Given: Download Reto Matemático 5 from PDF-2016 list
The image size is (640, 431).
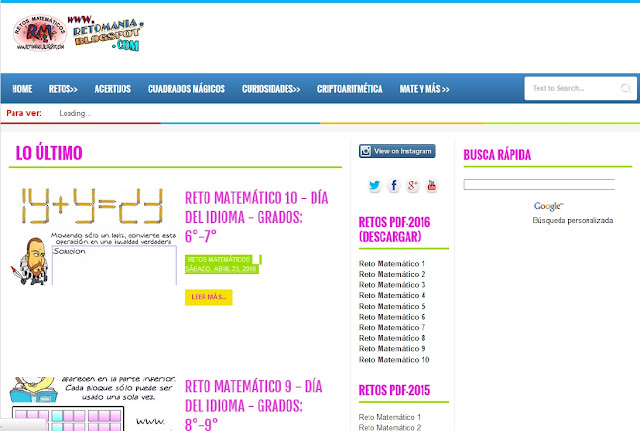Looking at the screenshot, I should coord(392,306).
